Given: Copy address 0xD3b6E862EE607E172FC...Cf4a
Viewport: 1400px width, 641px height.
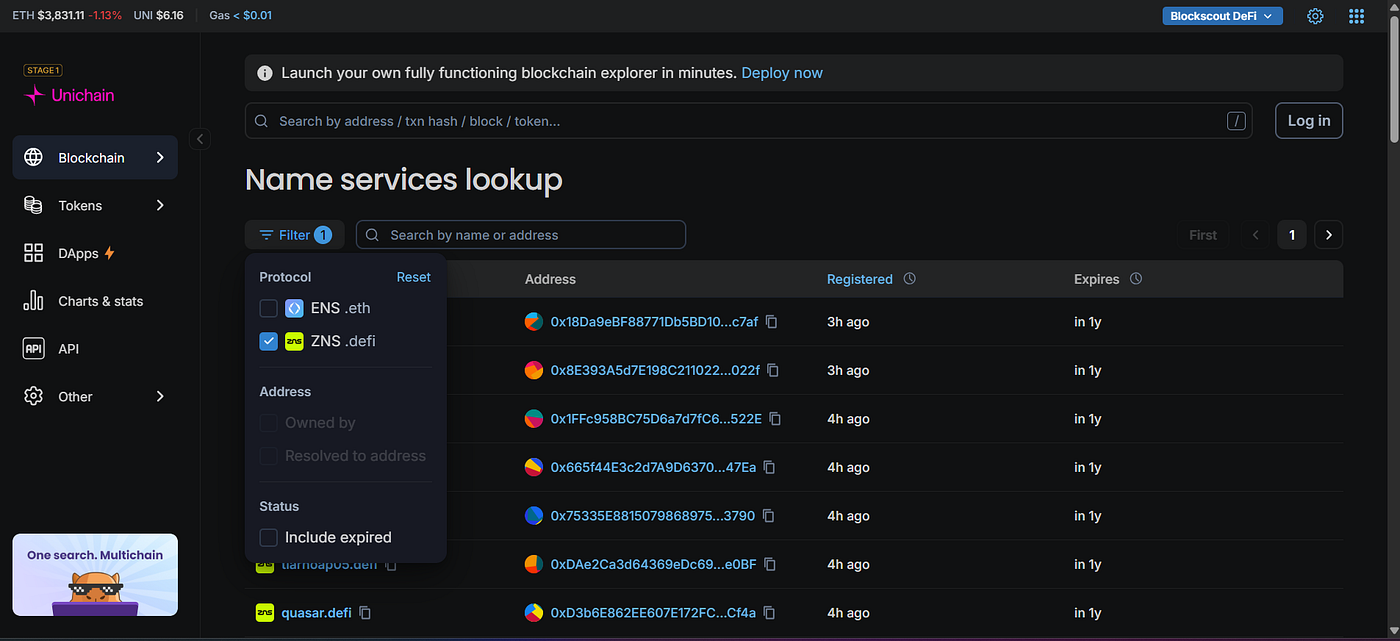Looking at the screenshot, I should coord(769,613).
